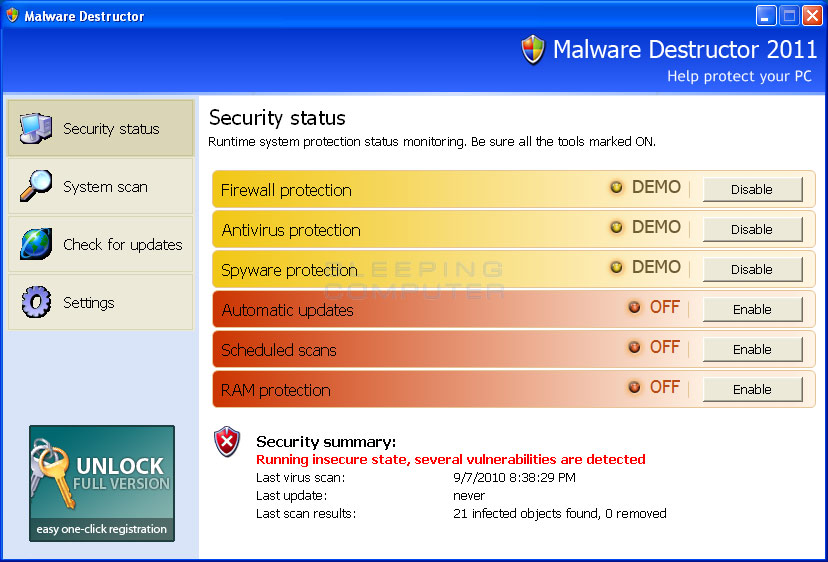This screenshot has height=562, width=828.
Task: Click the DEMO status of Antivirus protection
Action: [656, 227]
